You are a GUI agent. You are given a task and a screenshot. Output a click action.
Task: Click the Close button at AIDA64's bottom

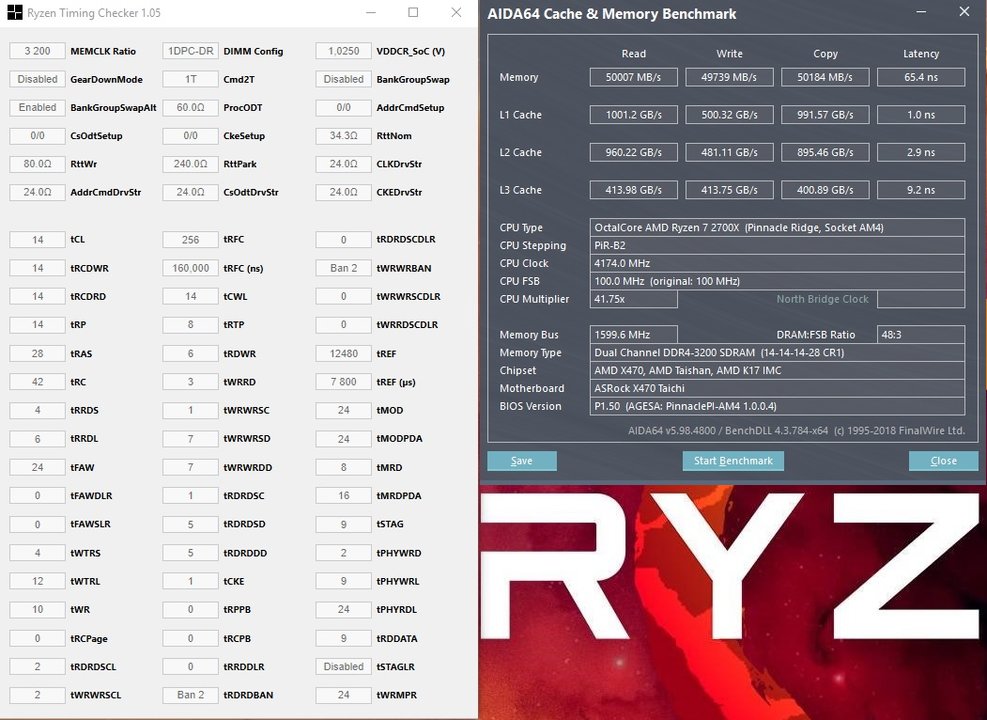tap(943, 461)
